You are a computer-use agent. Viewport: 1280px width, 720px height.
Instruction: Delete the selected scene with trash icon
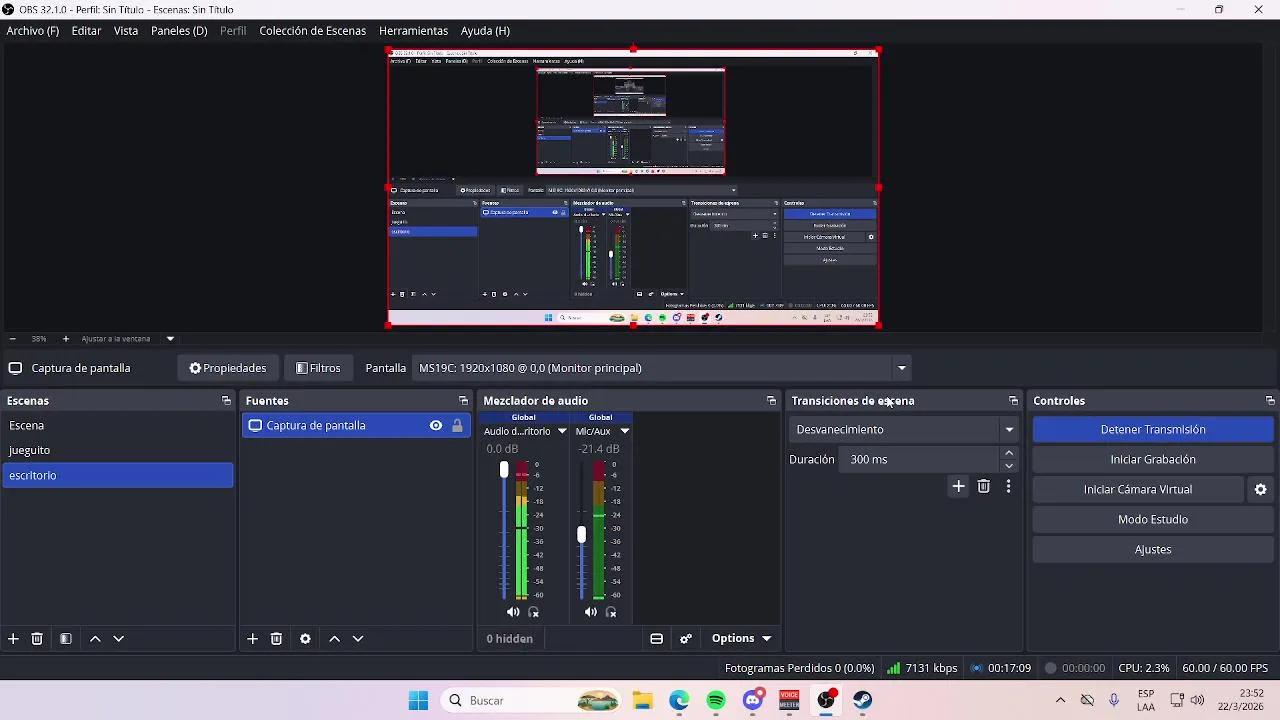[x=37, y=638]
